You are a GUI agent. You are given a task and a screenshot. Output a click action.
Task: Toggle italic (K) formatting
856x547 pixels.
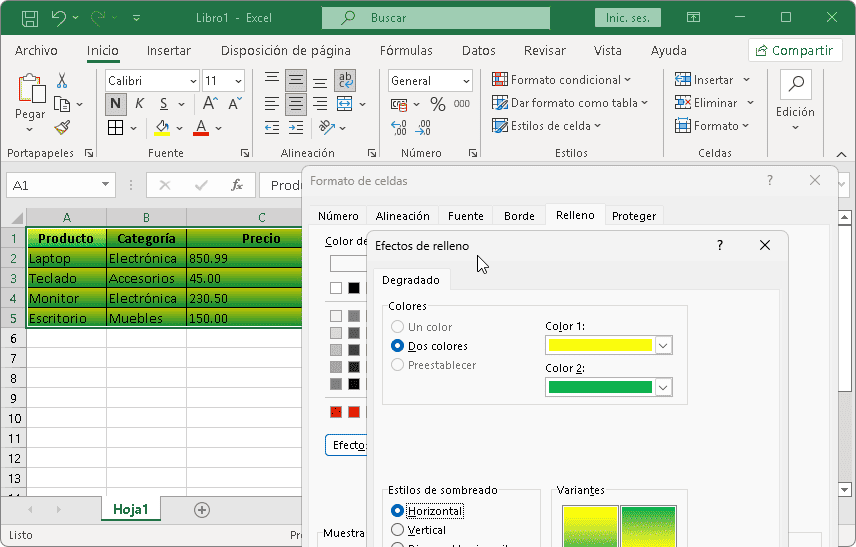[139, 103]
